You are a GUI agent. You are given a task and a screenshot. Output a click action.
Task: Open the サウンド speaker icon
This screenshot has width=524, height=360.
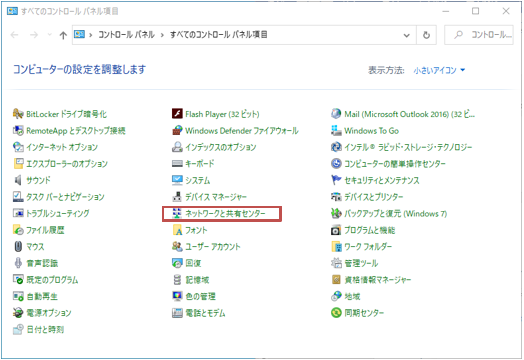(x=18, y=180)
